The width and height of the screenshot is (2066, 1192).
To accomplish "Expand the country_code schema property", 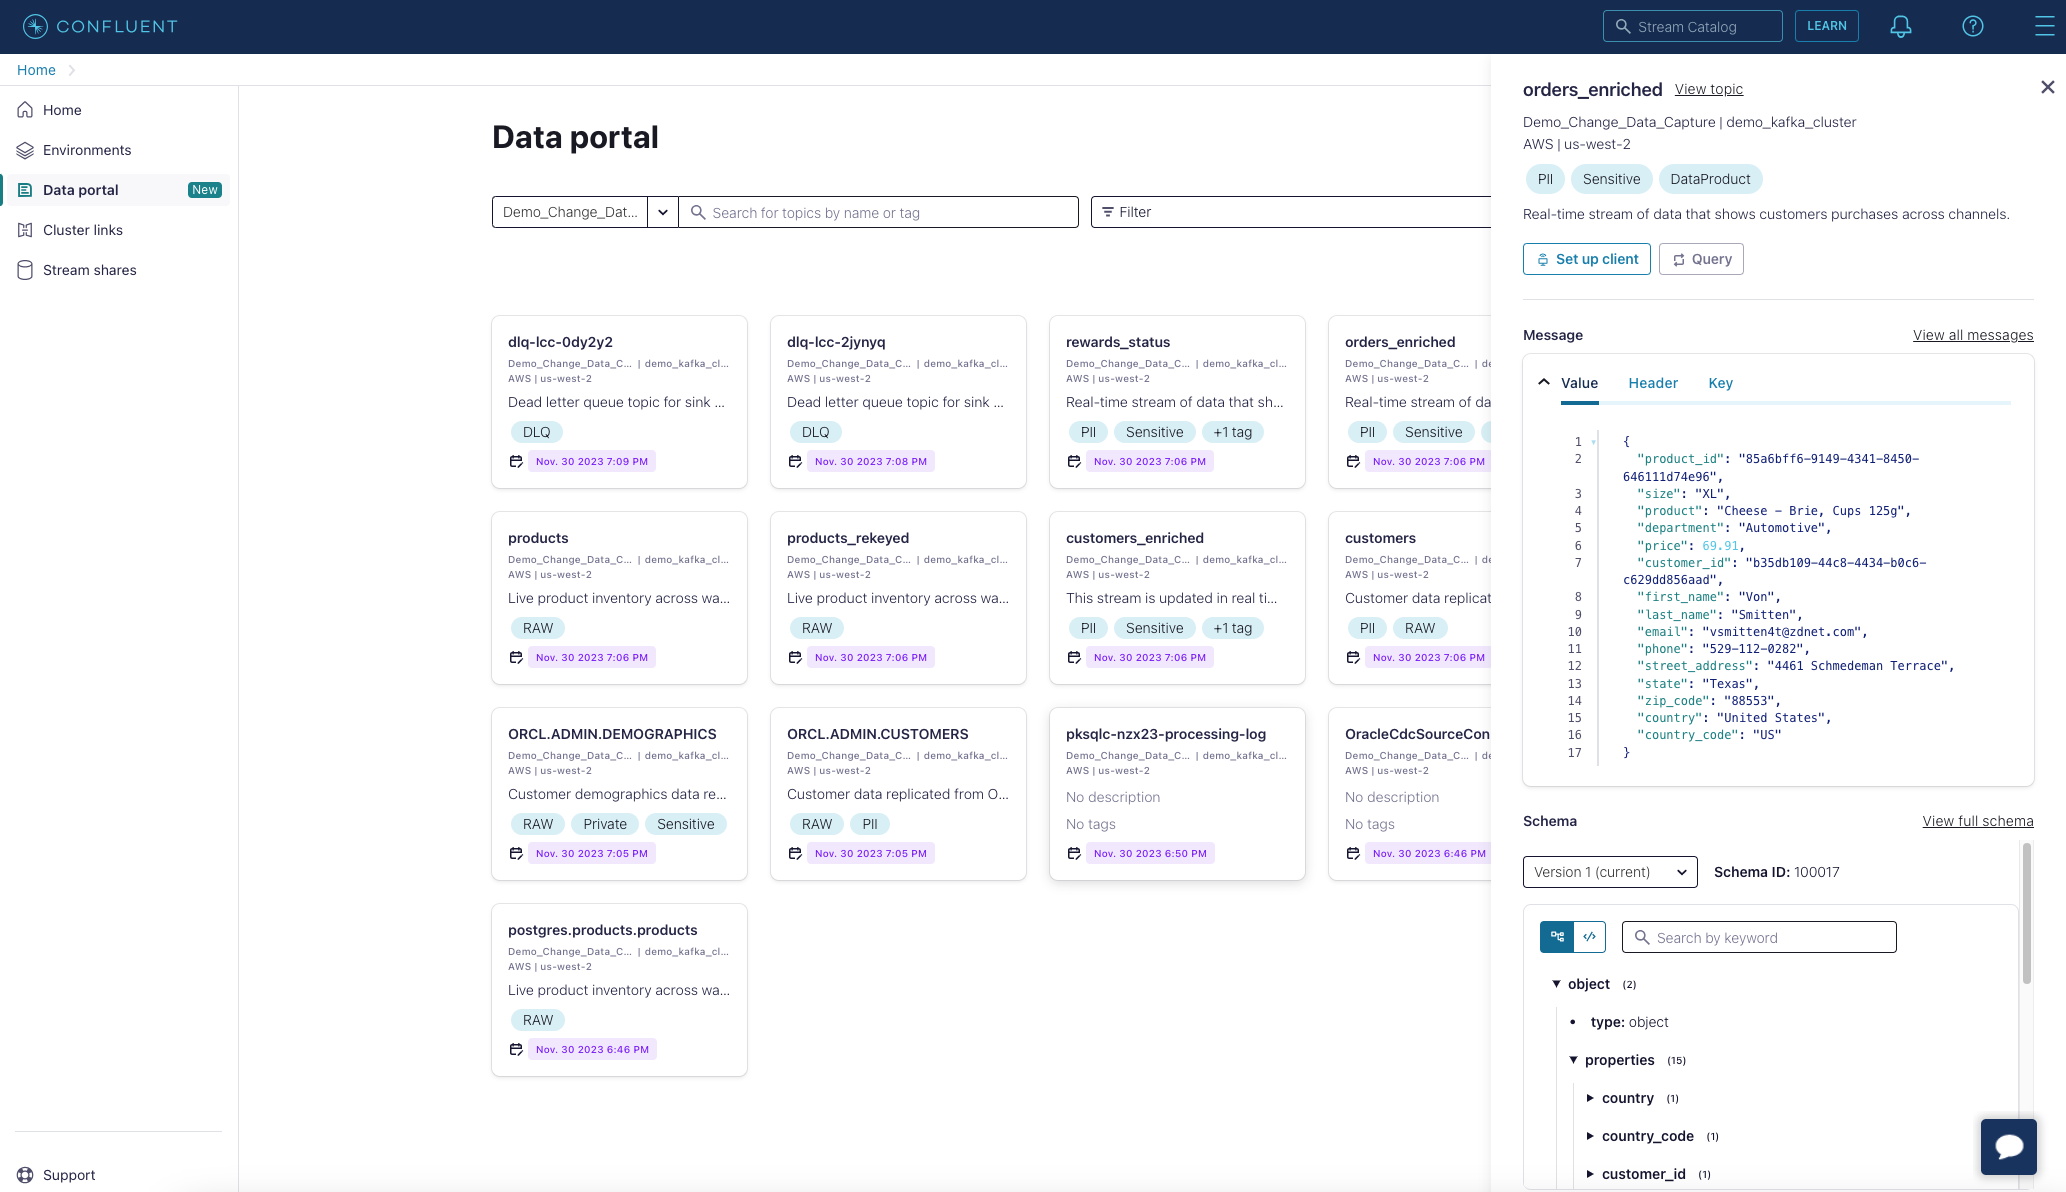I will (x=1590, y=1136).
